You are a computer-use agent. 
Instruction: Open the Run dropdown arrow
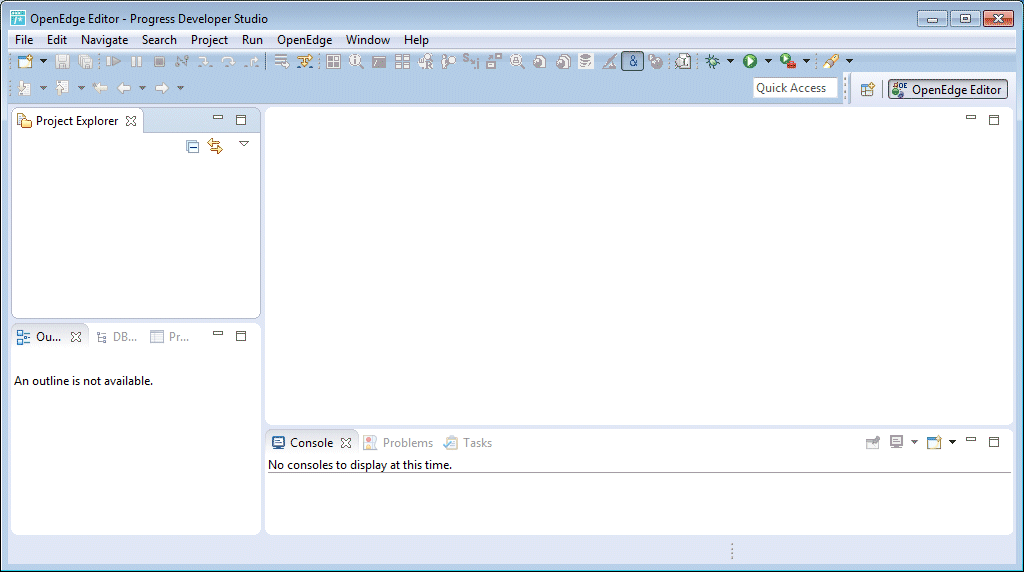(x=768, y=61)
